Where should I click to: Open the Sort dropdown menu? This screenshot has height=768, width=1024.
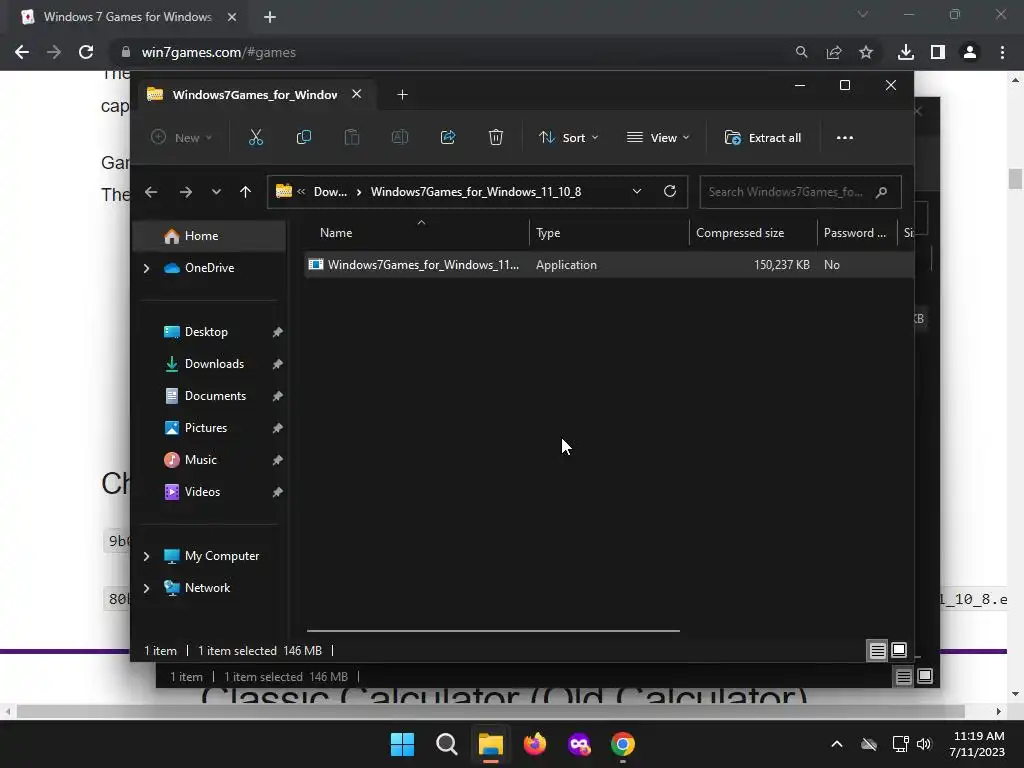point(568,138)
